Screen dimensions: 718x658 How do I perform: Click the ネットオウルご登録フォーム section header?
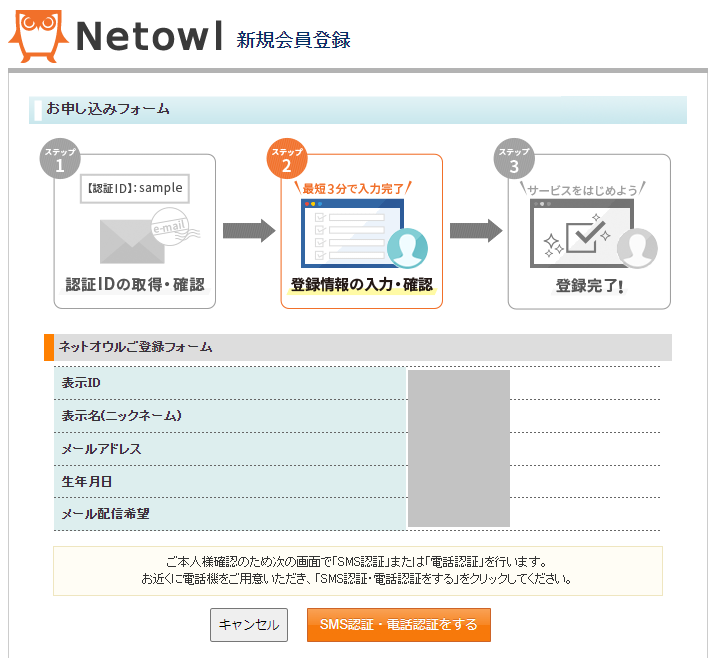tap(358, 347)
